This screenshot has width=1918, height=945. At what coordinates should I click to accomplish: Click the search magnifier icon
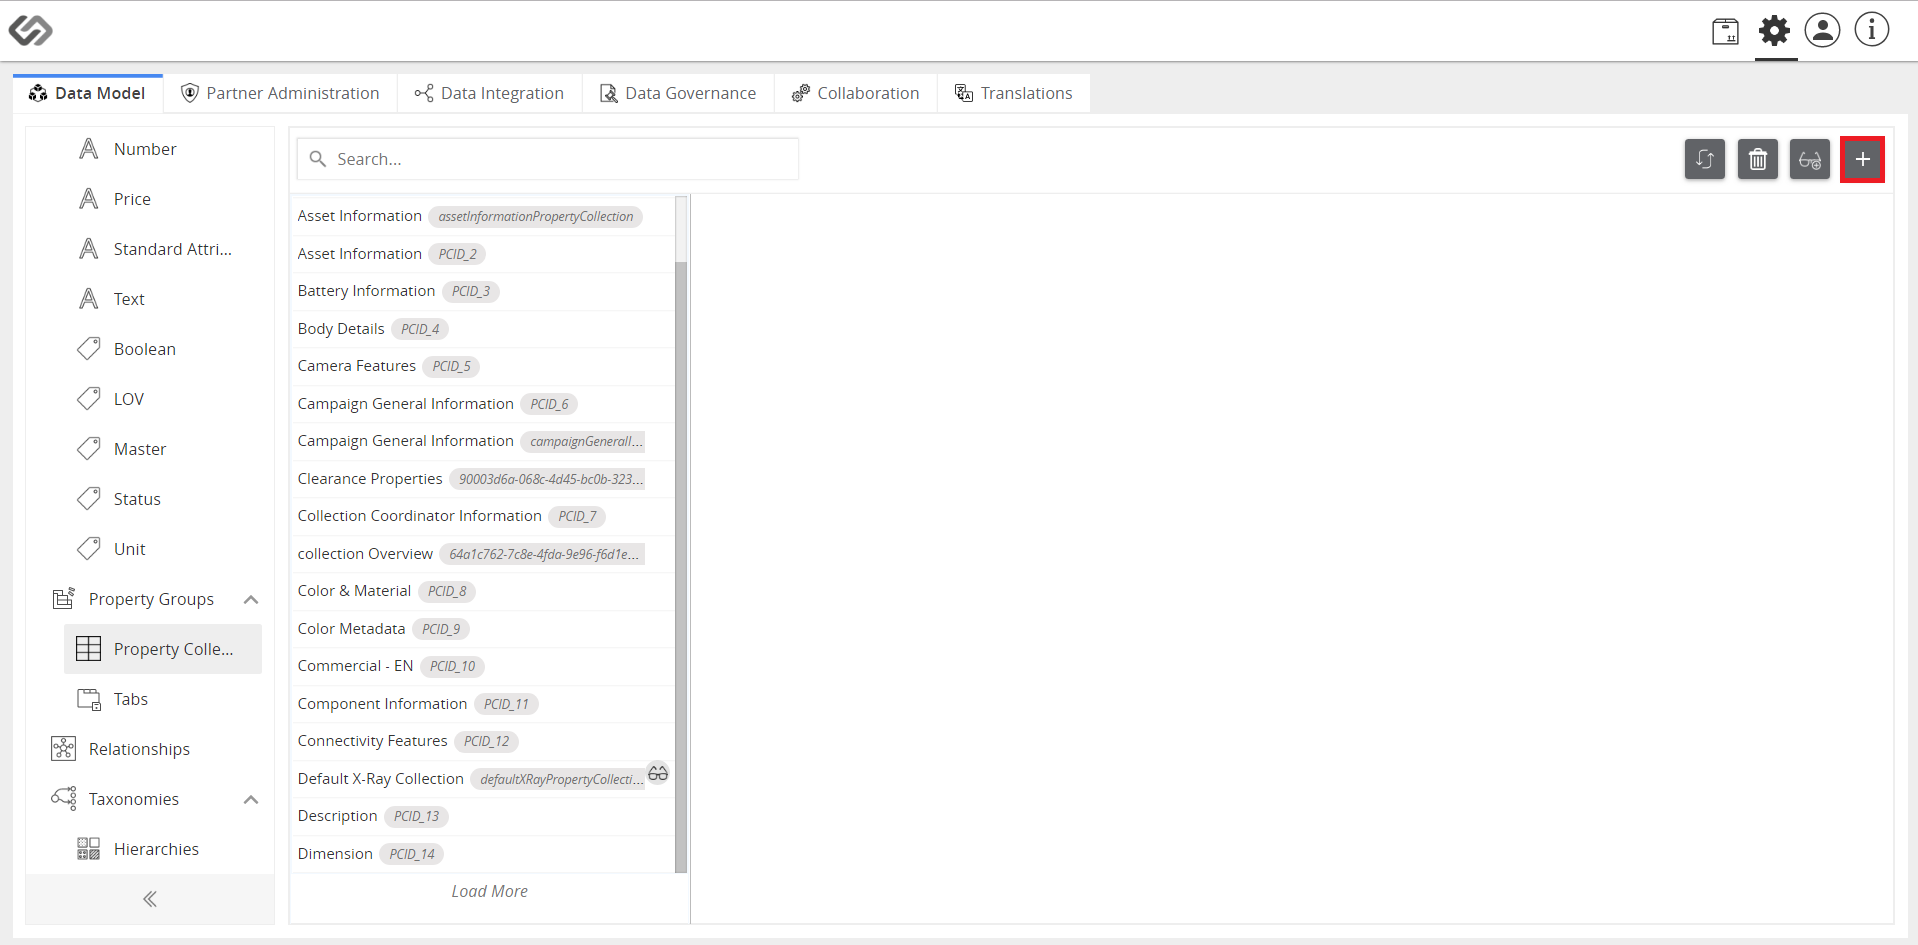318,159
